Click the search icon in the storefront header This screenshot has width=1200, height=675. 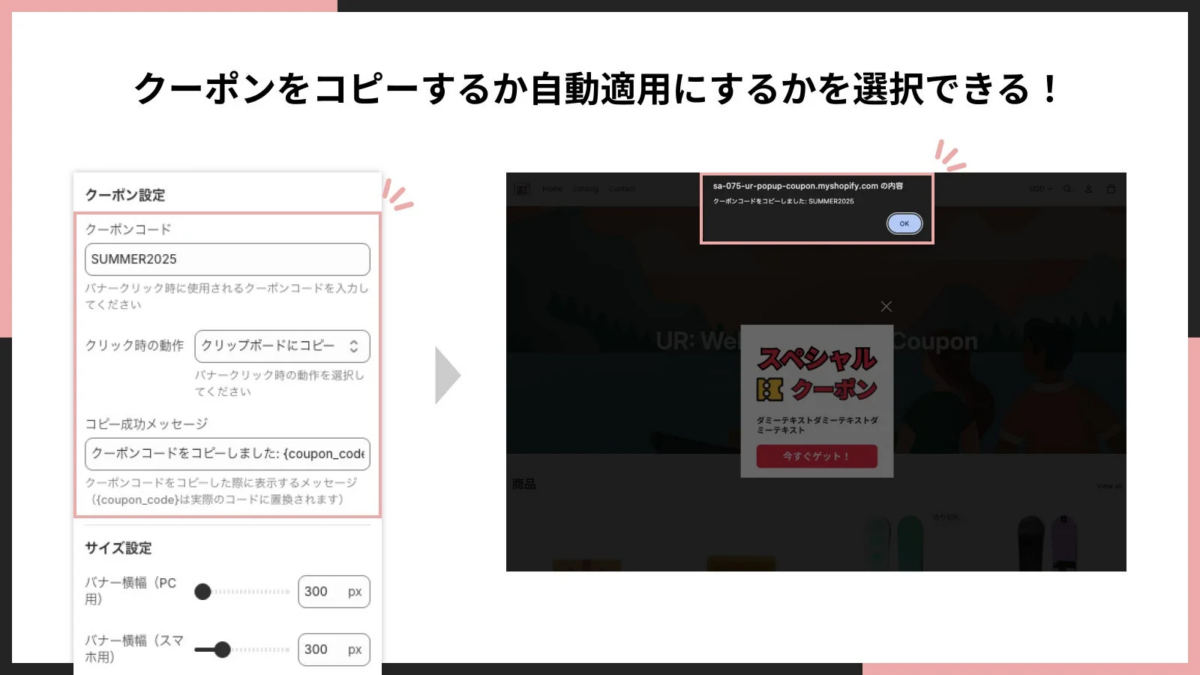pos(1067,188)
